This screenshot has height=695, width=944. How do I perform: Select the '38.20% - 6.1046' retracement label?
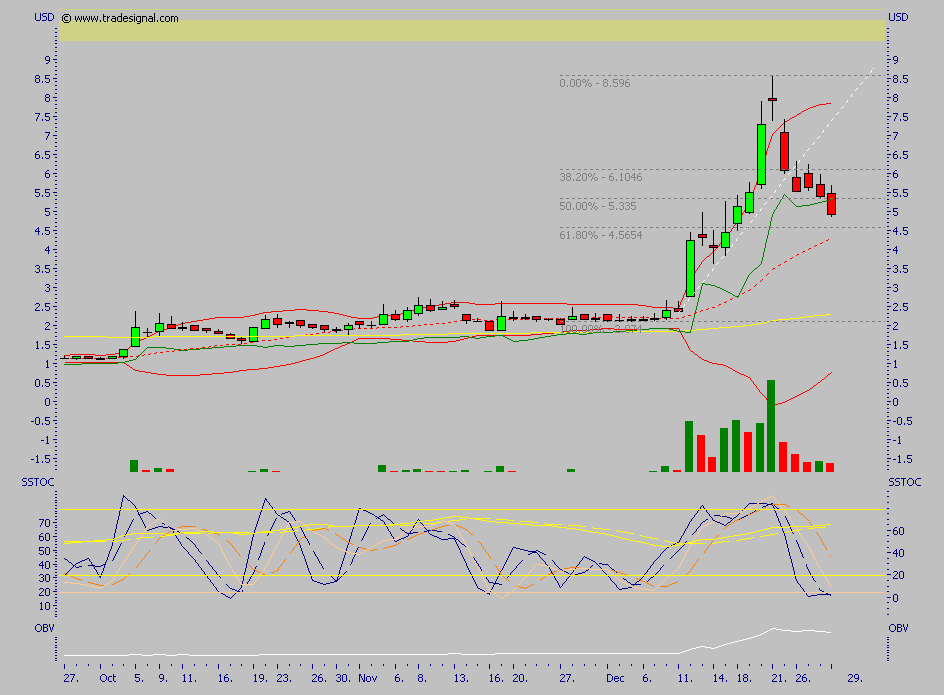[x=601, y=177]
